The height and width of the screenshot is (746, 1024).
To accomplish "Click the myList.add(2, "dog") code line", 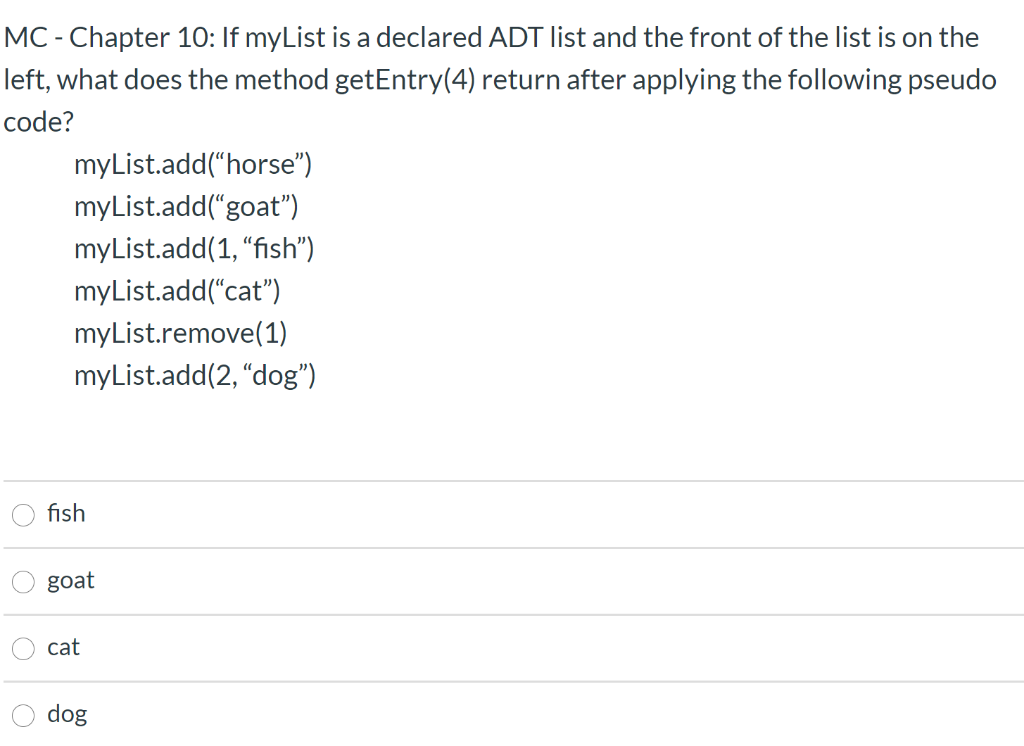I will click(196, 375).
